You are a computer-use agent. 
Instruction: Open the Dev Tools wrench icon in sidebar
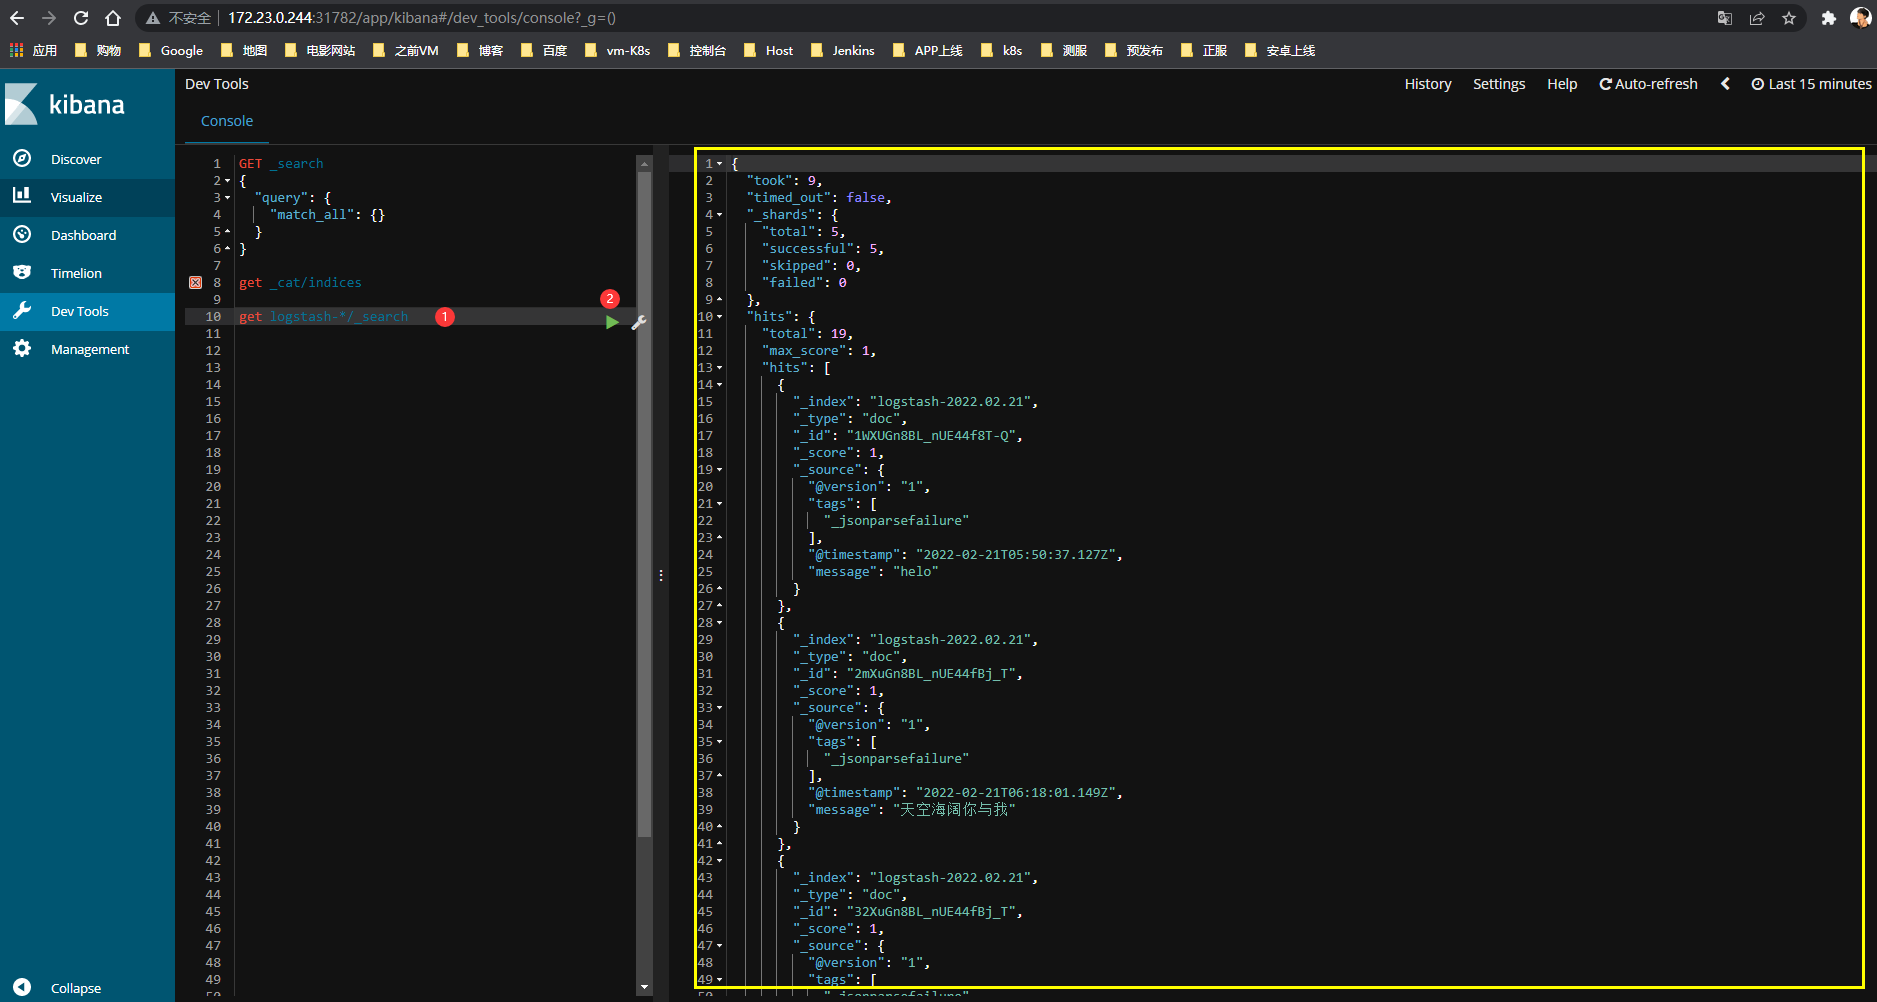[22, 310]
